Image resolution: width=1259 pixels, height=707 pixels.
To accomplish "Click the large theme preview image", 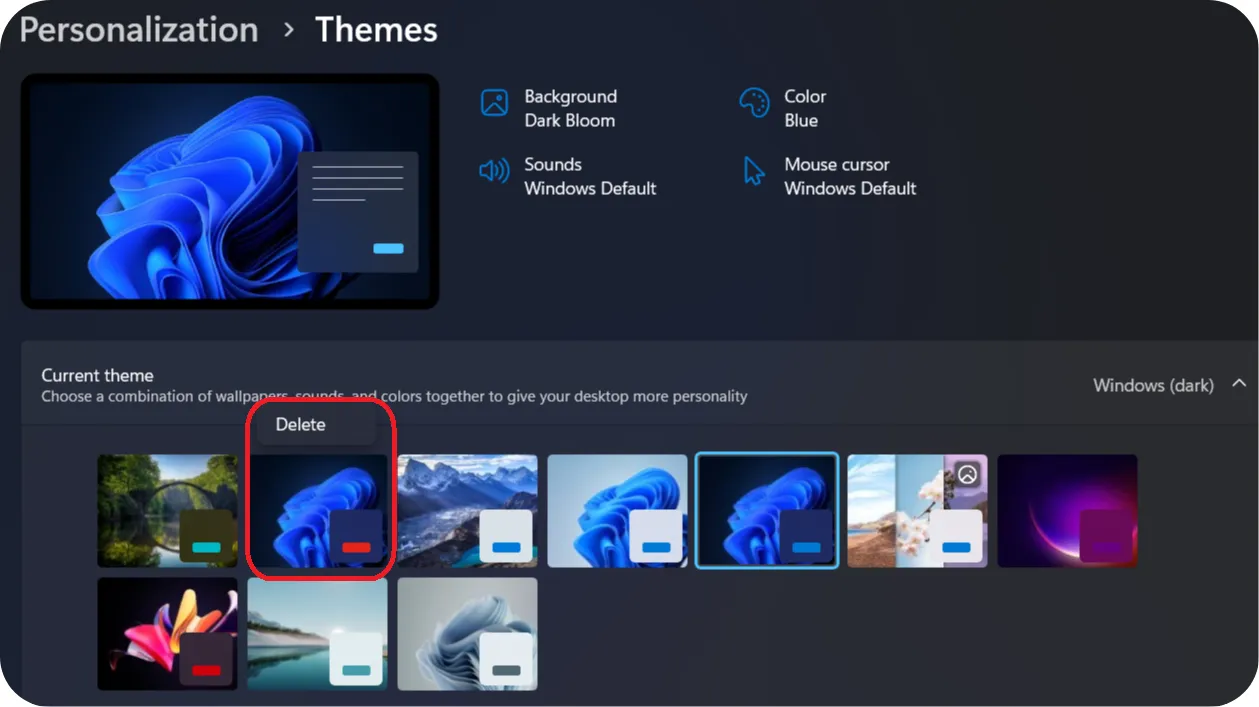I will [x=230, y=191].
